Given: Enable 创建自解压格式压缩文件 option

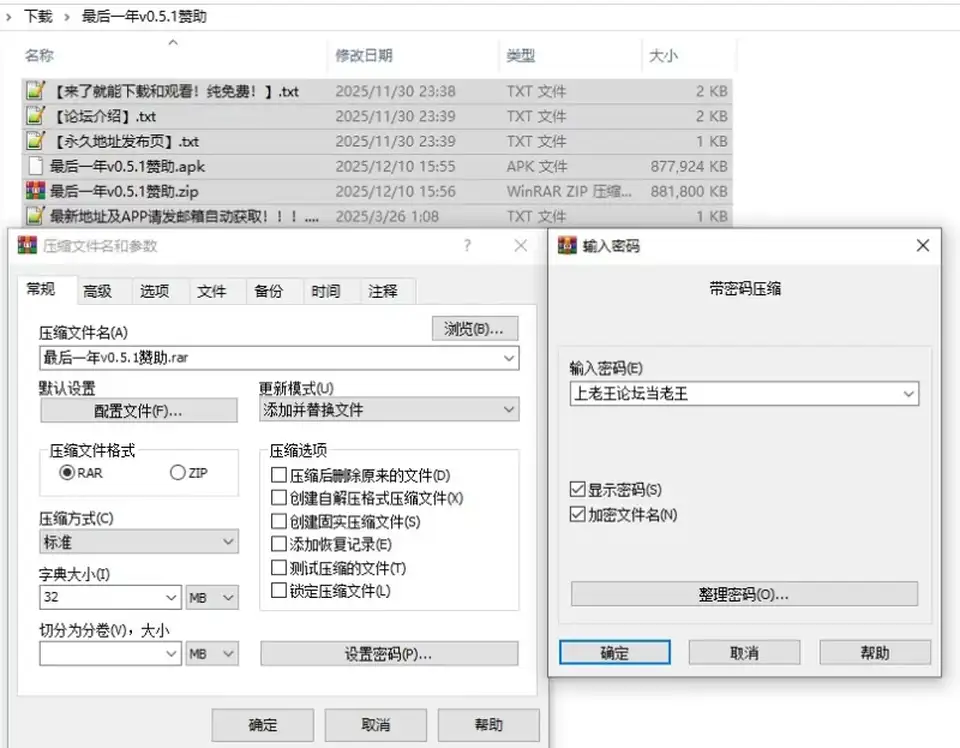Looking at the screenshot, I should [279, 498].
